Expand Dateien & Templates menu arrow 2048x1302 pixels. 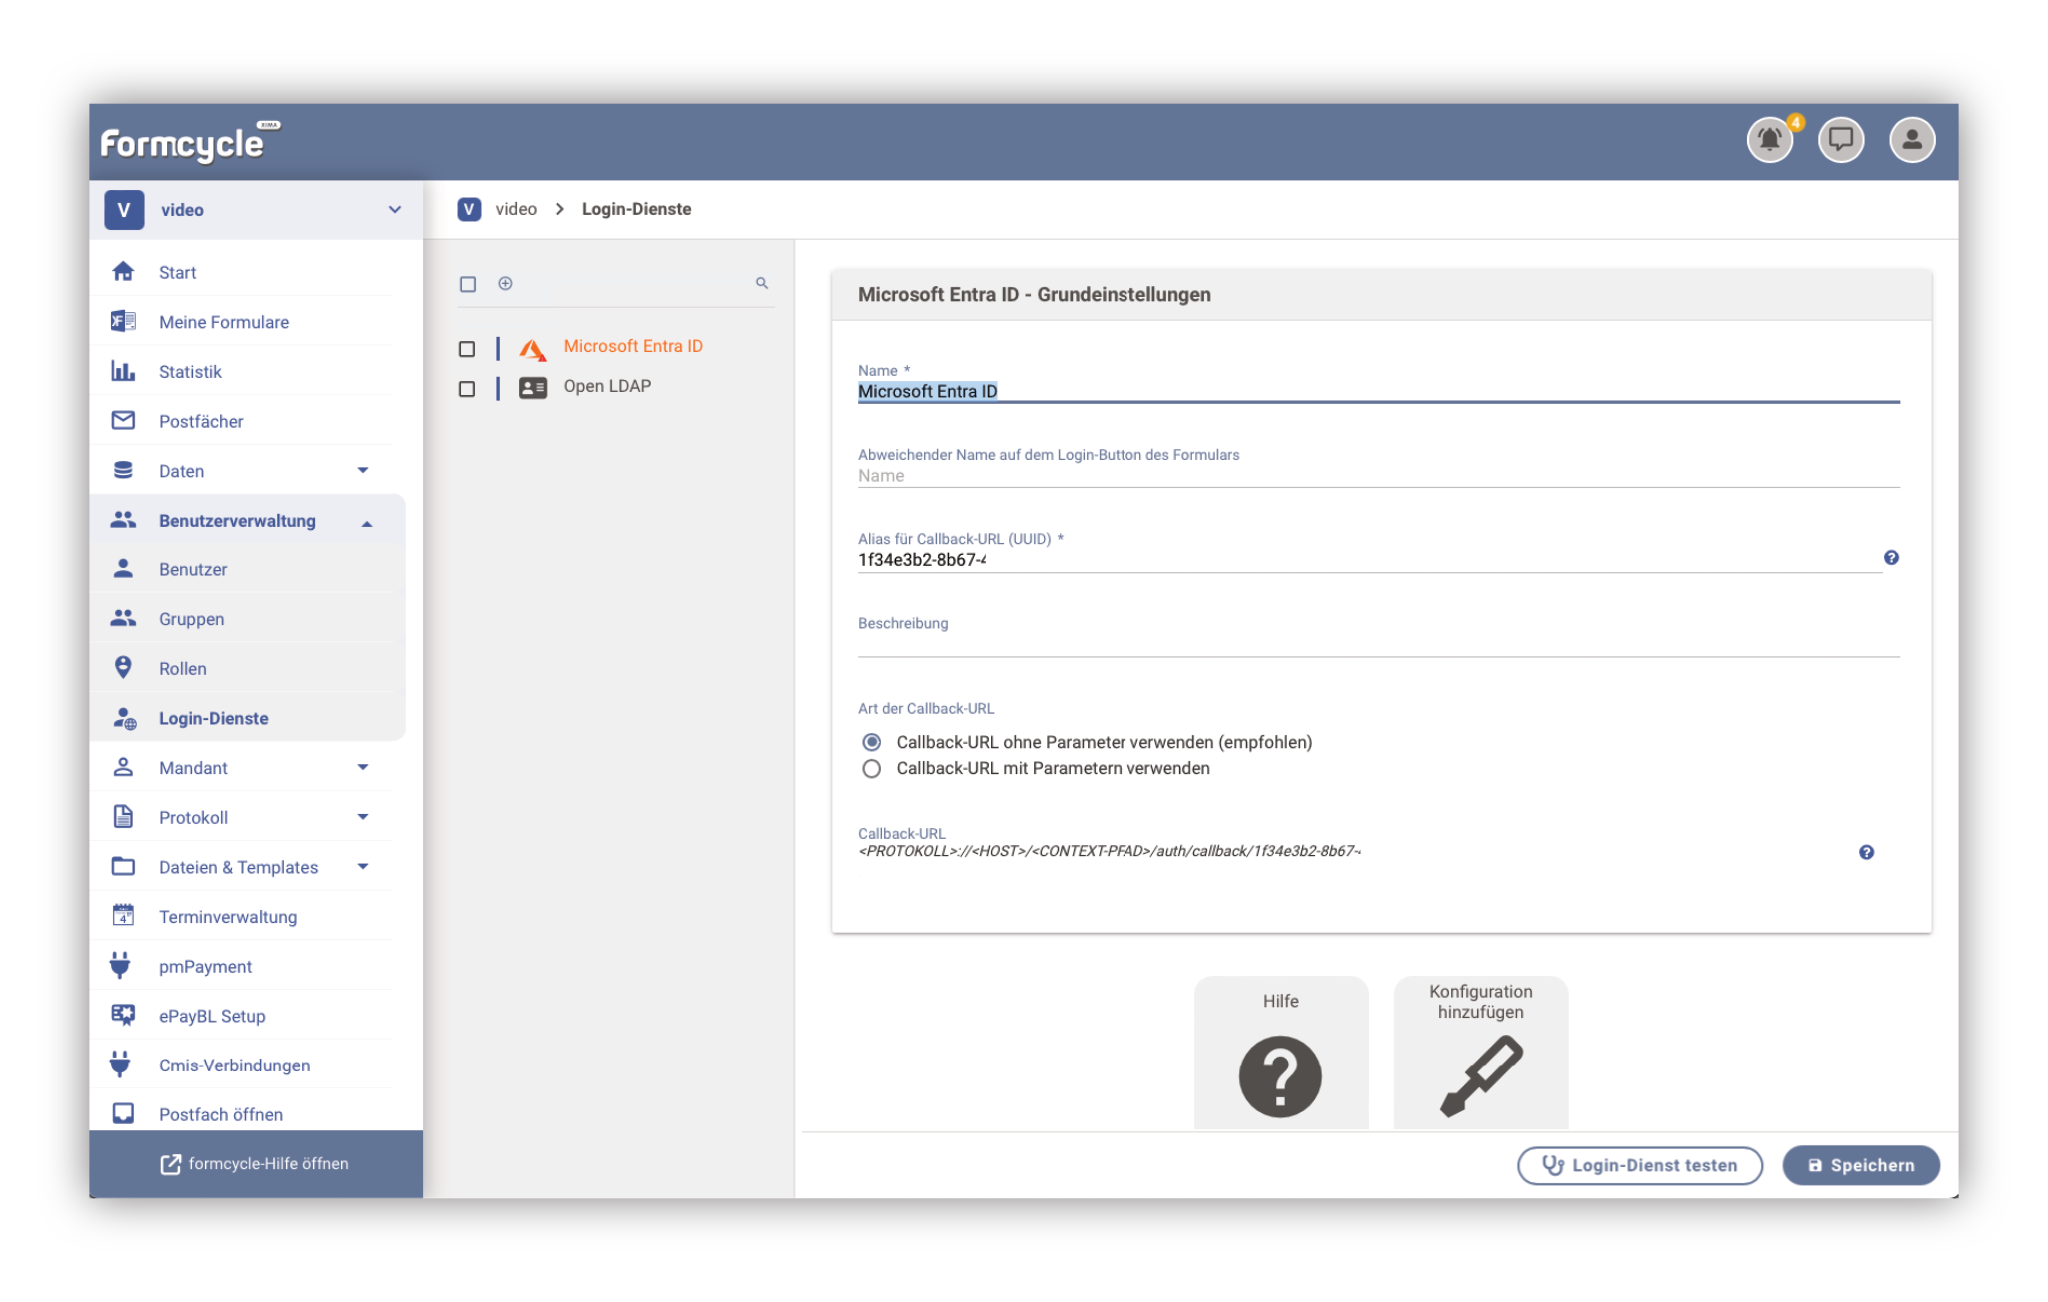pos(363,866)
